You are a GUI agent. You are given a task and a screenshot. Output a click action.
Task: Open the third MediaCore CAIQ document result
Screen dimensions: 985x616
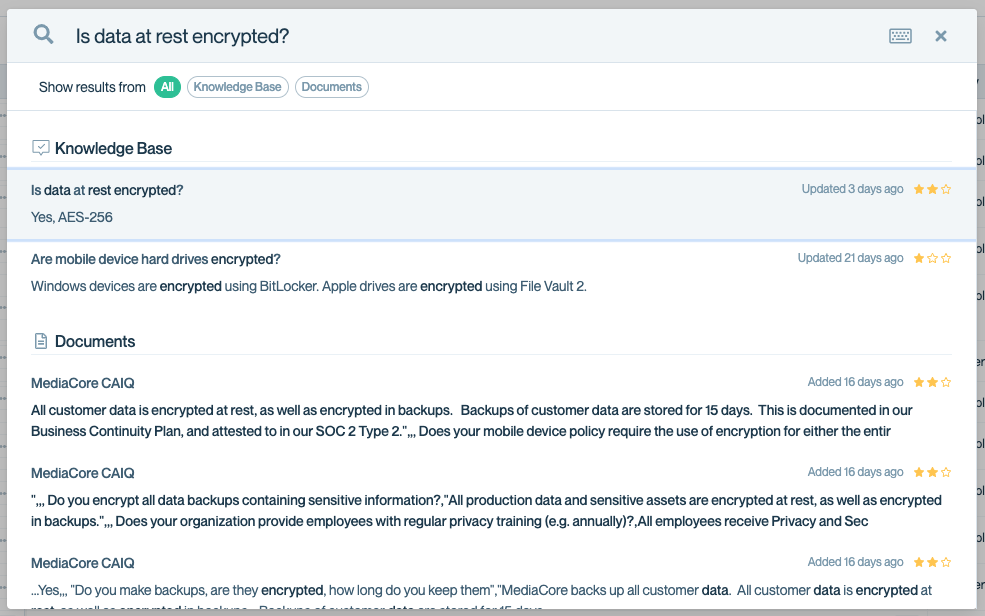(82, 563)
